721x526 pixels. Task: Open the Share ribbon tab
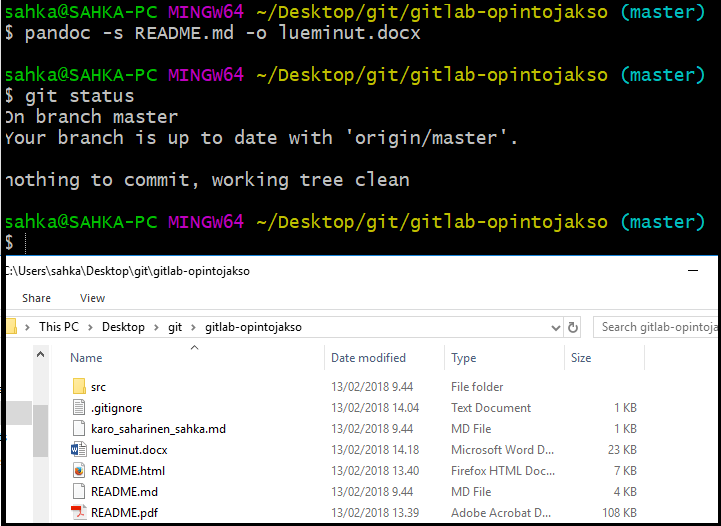coord(36,298)
